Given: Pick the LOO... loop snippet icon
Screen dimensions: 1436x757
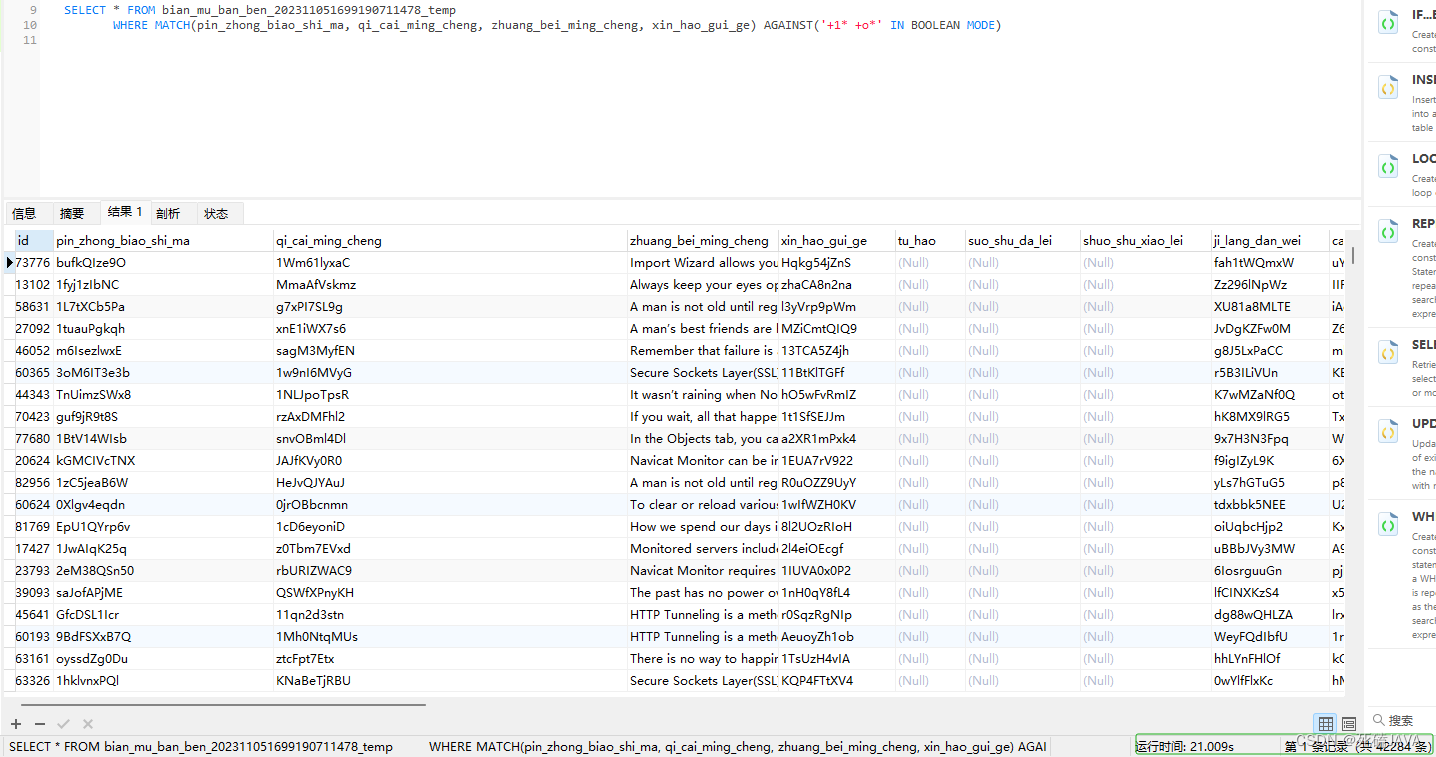Looking at the screenshot, I should pyautogui.click(x=1388, y=167).
